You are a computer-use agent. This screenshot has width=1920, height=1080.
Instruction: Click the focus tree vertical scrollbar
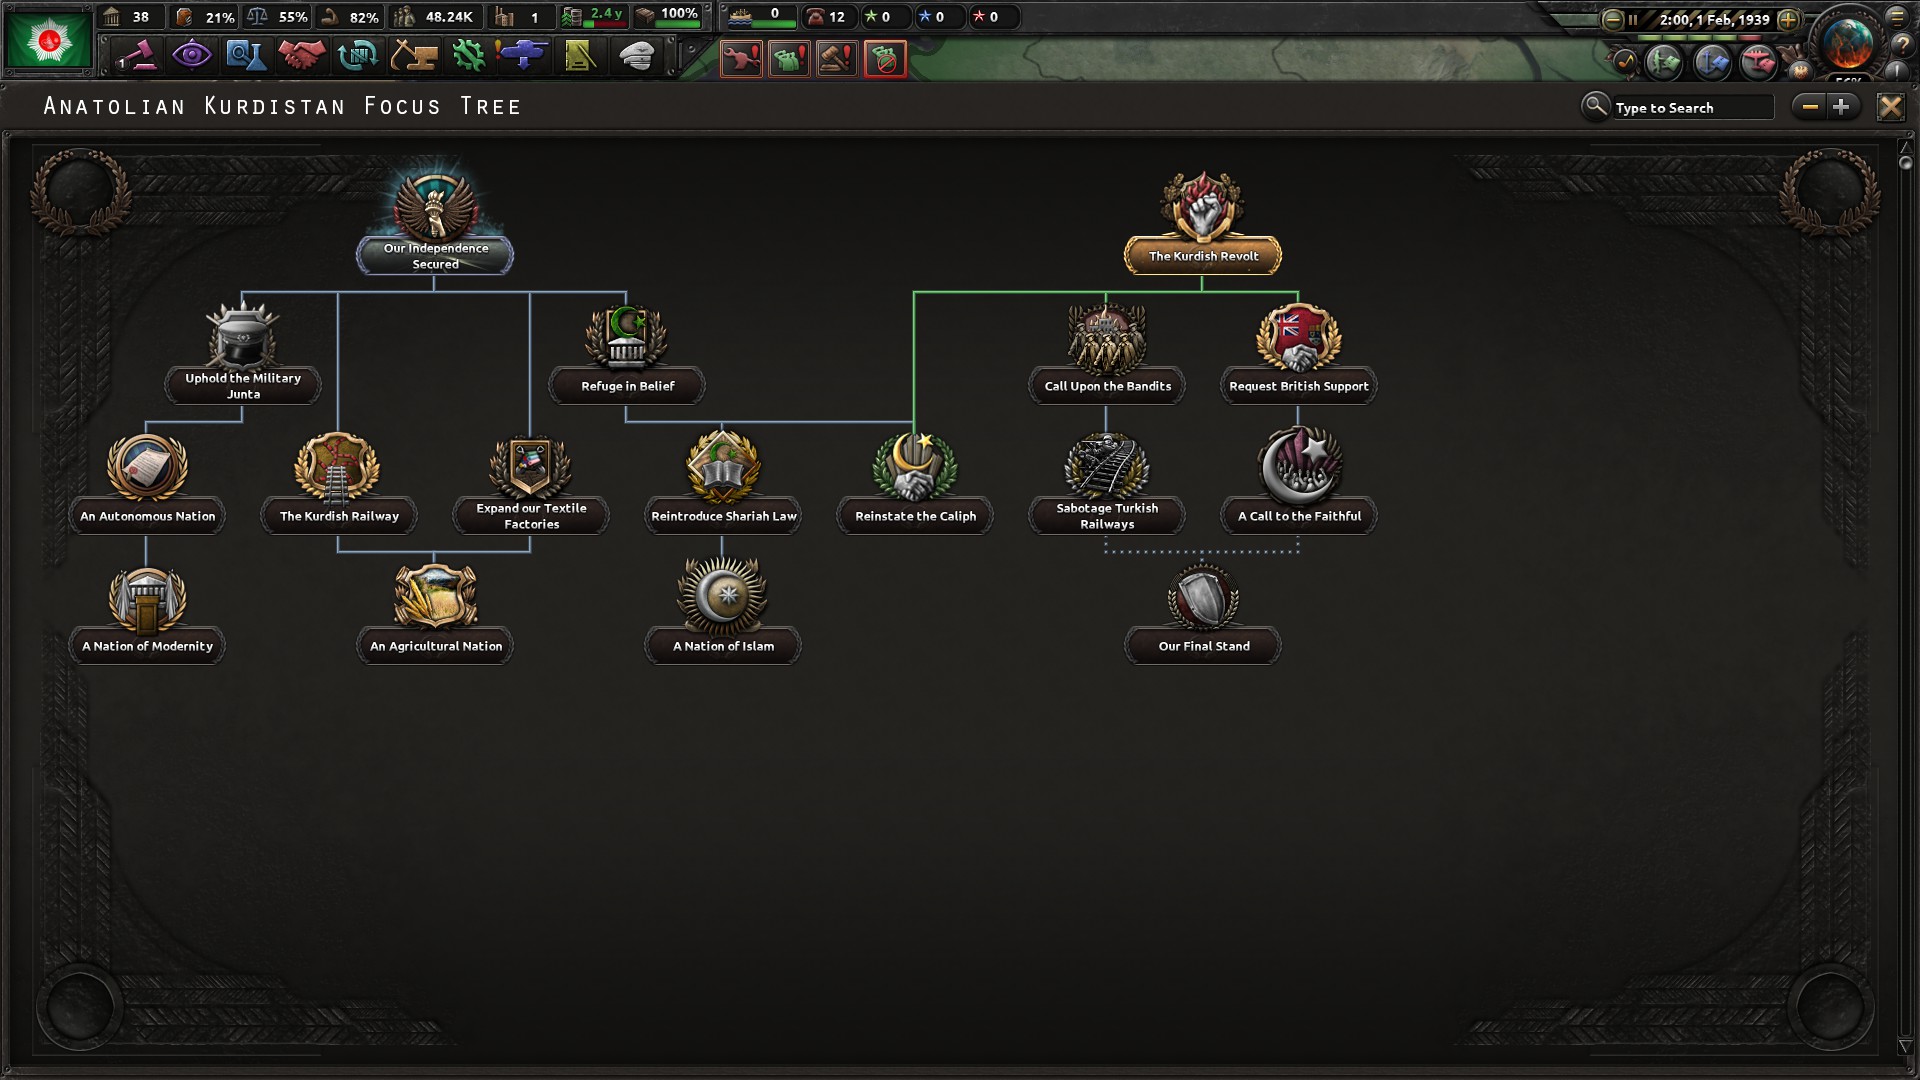[1905, 162]
